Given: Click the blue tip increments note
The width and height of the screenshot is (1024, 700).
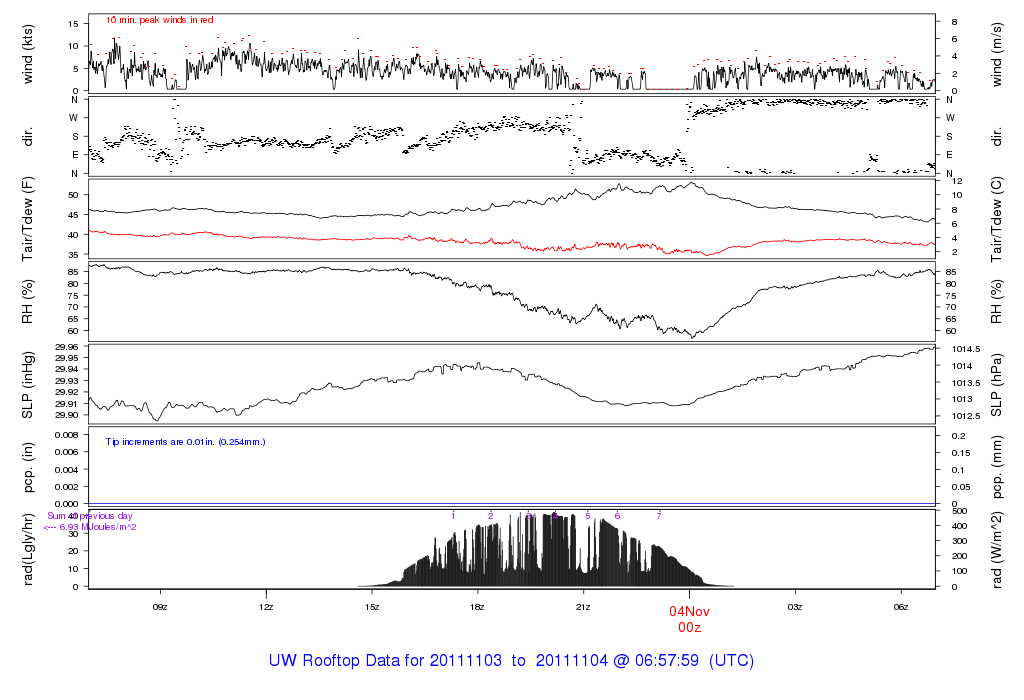Looking at the screenshot, I should tap(185, 441).
